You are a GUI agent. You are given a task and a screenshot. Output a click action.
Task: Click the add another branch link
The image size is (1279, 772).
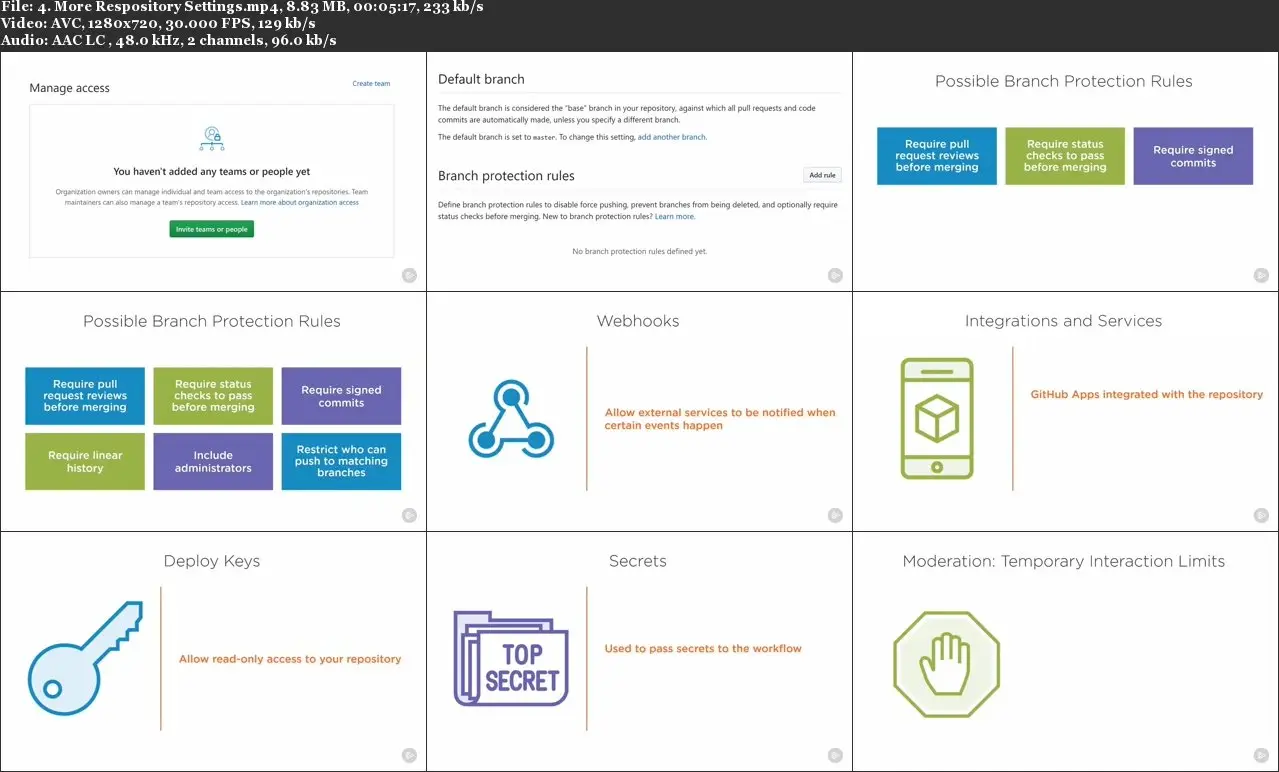[672, 137]
